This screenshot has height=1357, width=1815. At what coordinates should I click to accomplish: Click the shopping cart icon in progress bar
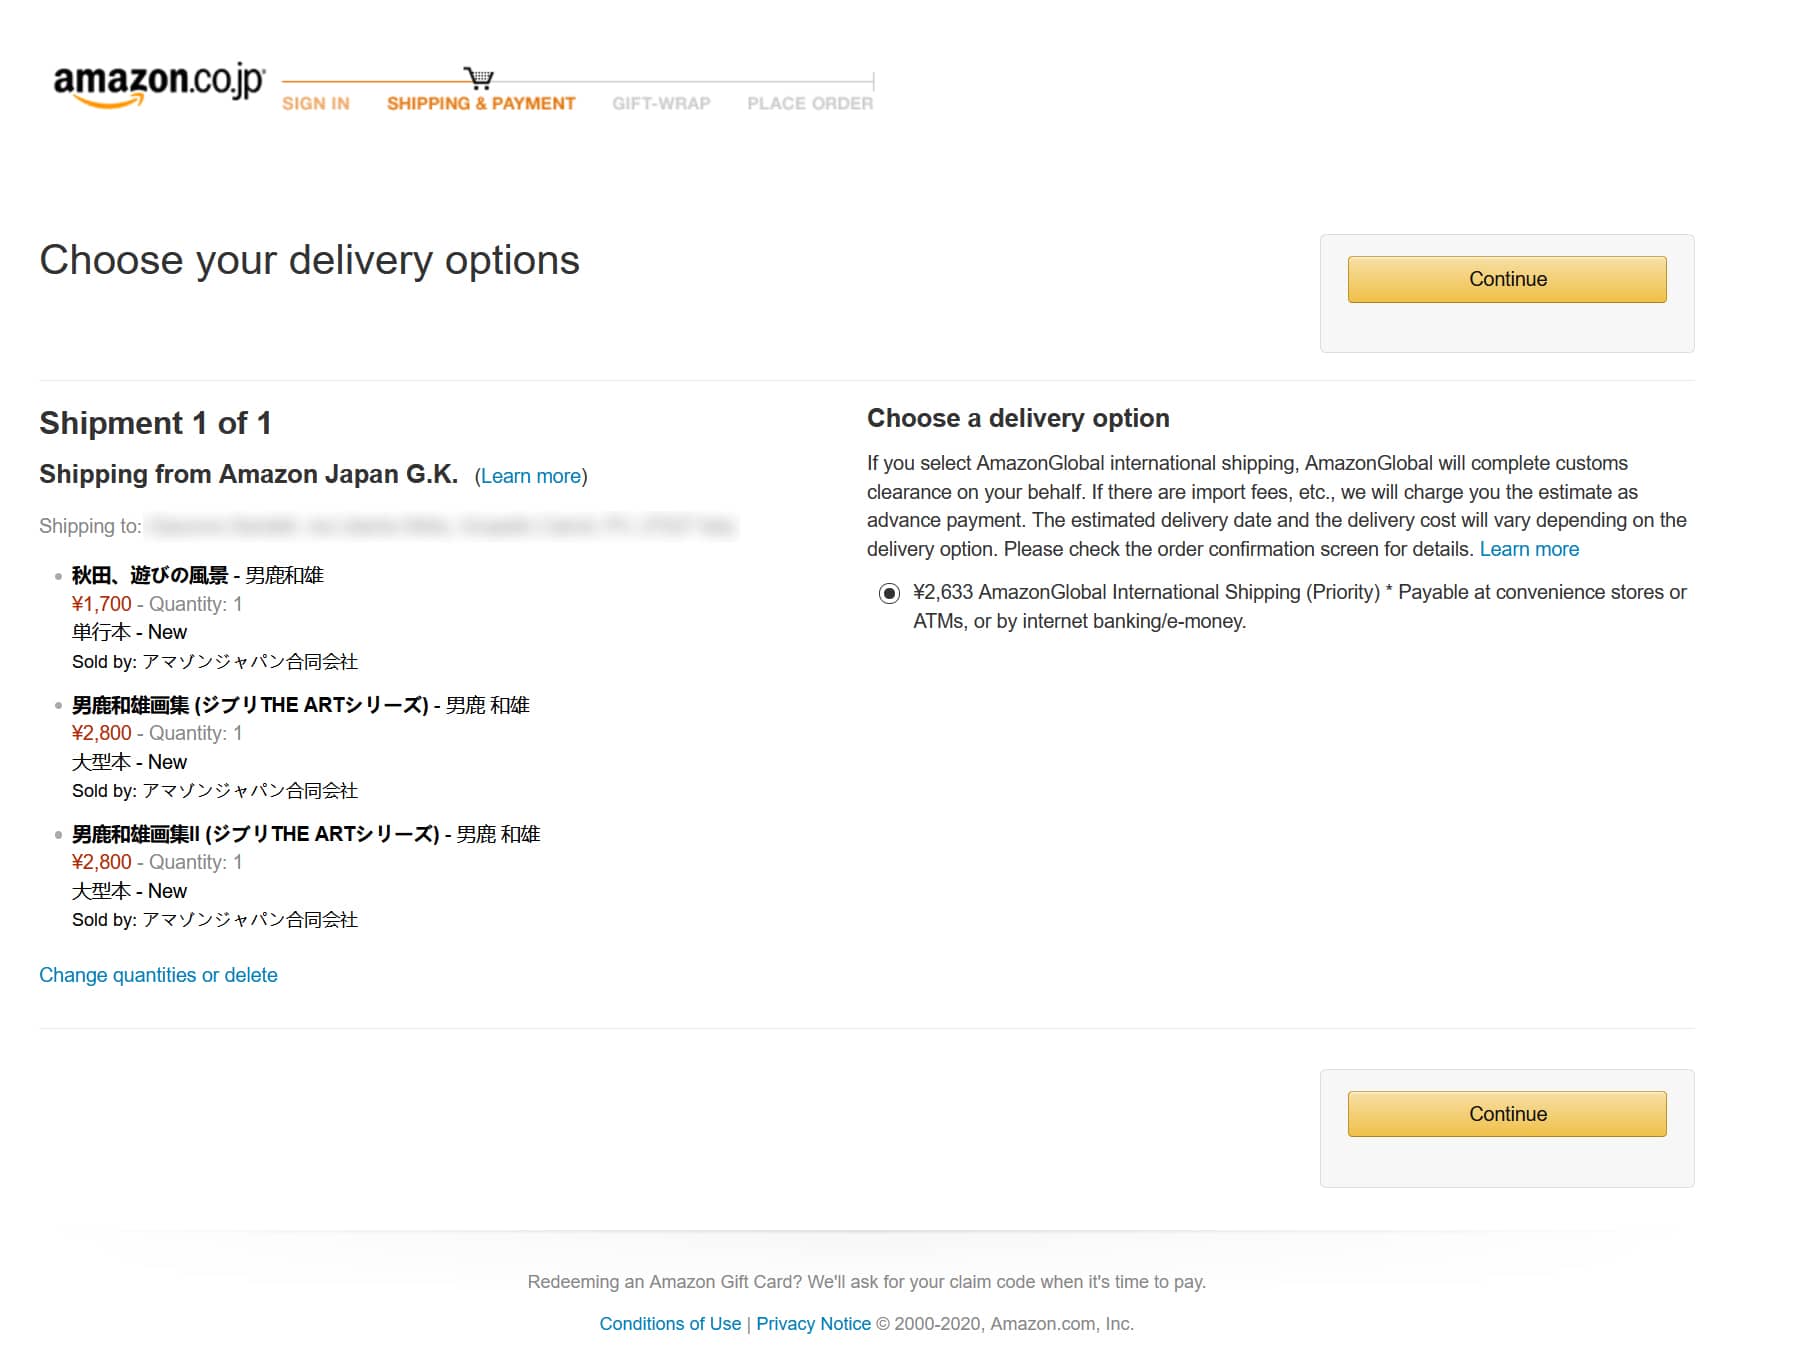(x=480, y=77)
